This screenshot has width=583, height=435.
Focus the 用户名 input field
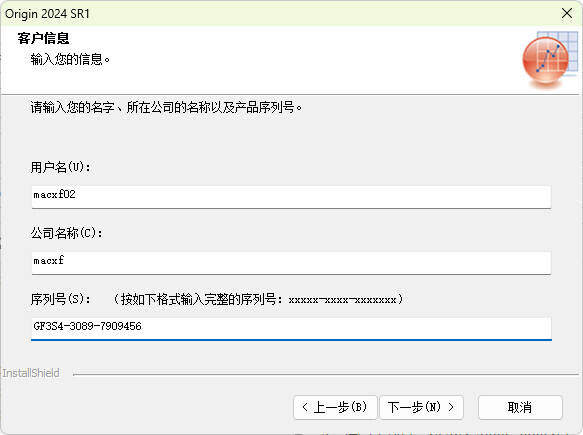(291, 197)
